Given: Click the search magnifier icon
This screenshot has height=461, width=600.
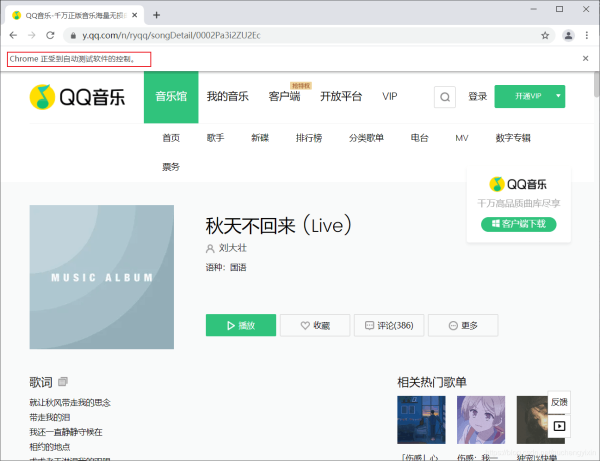Looking at the screenshot, I should 445,97.
